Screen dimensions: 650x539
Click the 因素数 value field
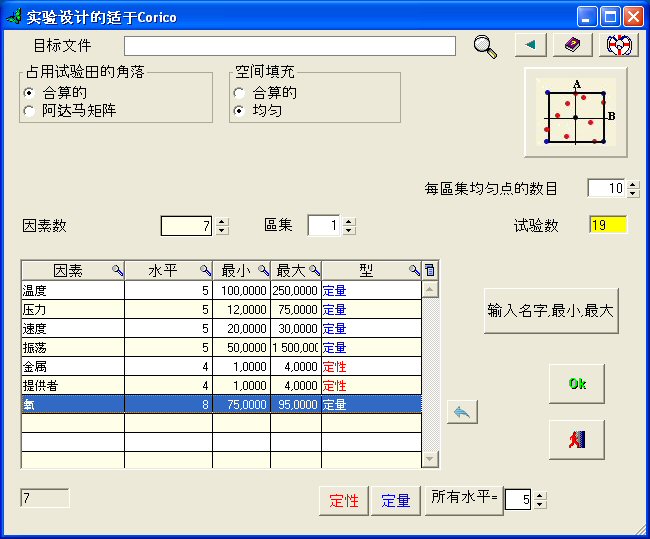point(187,226)
